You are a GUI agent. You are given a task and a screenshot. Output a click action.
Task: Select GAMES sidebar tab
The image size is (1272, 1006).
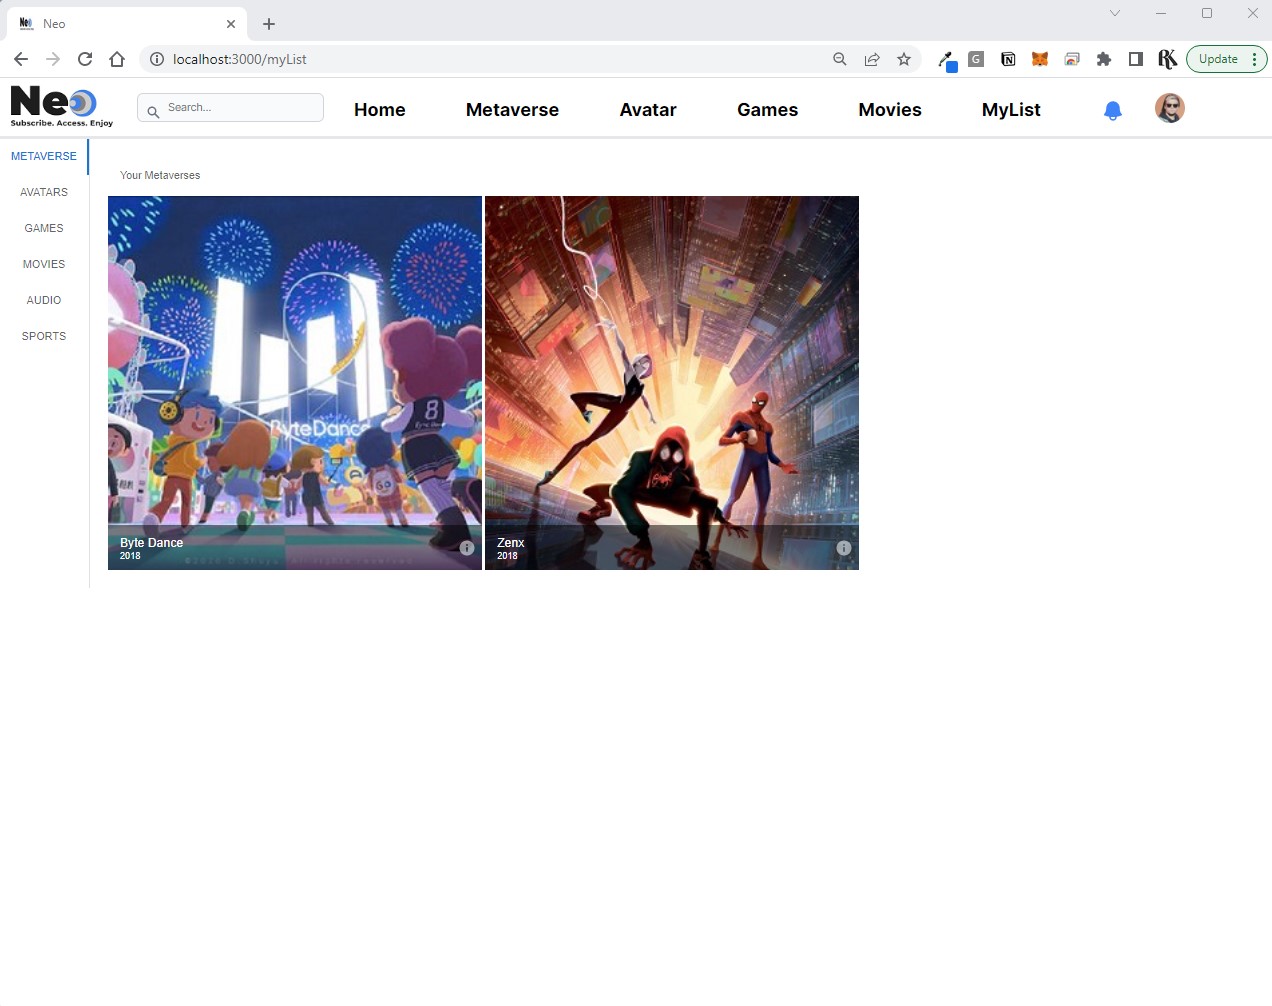coord(44,228)
